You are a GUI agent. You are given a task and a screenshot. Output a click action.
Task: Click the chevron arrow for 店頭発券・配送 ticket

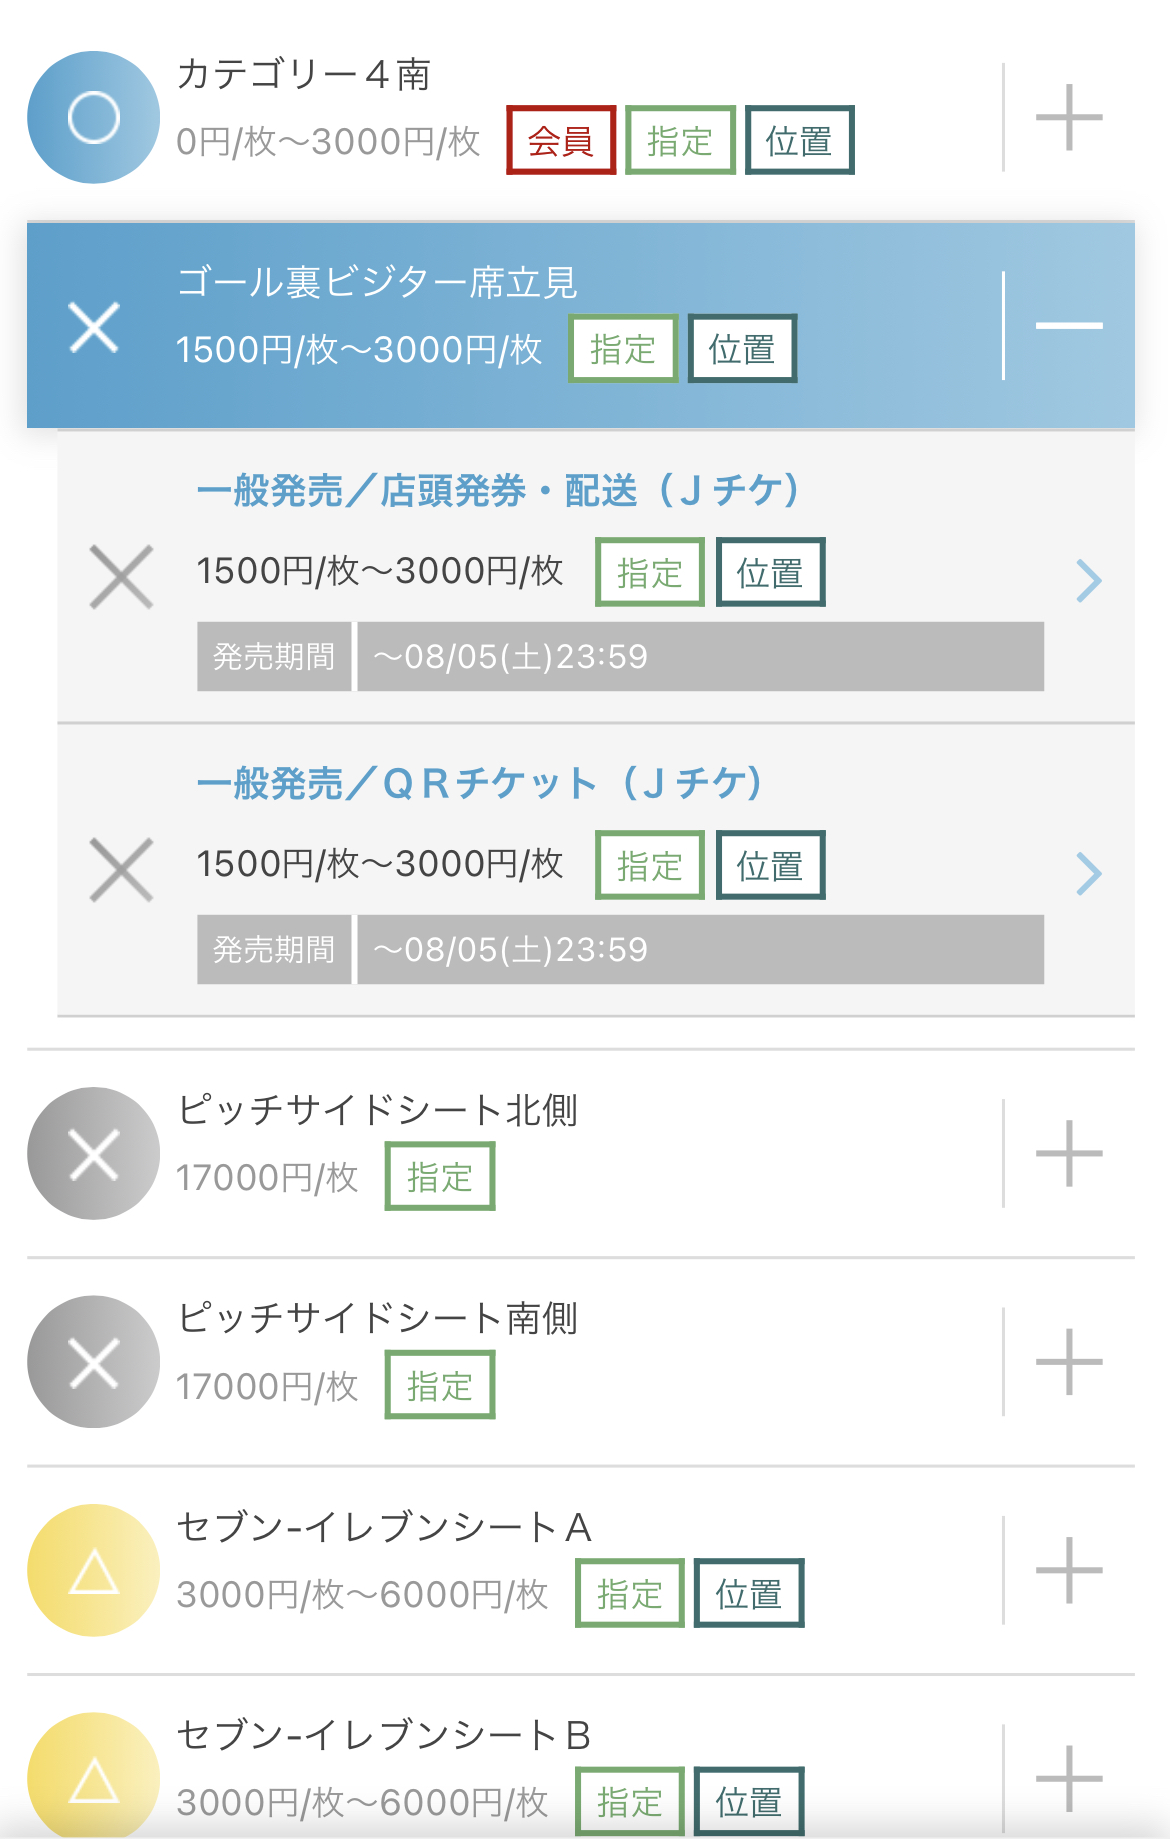click(1088, 581)
